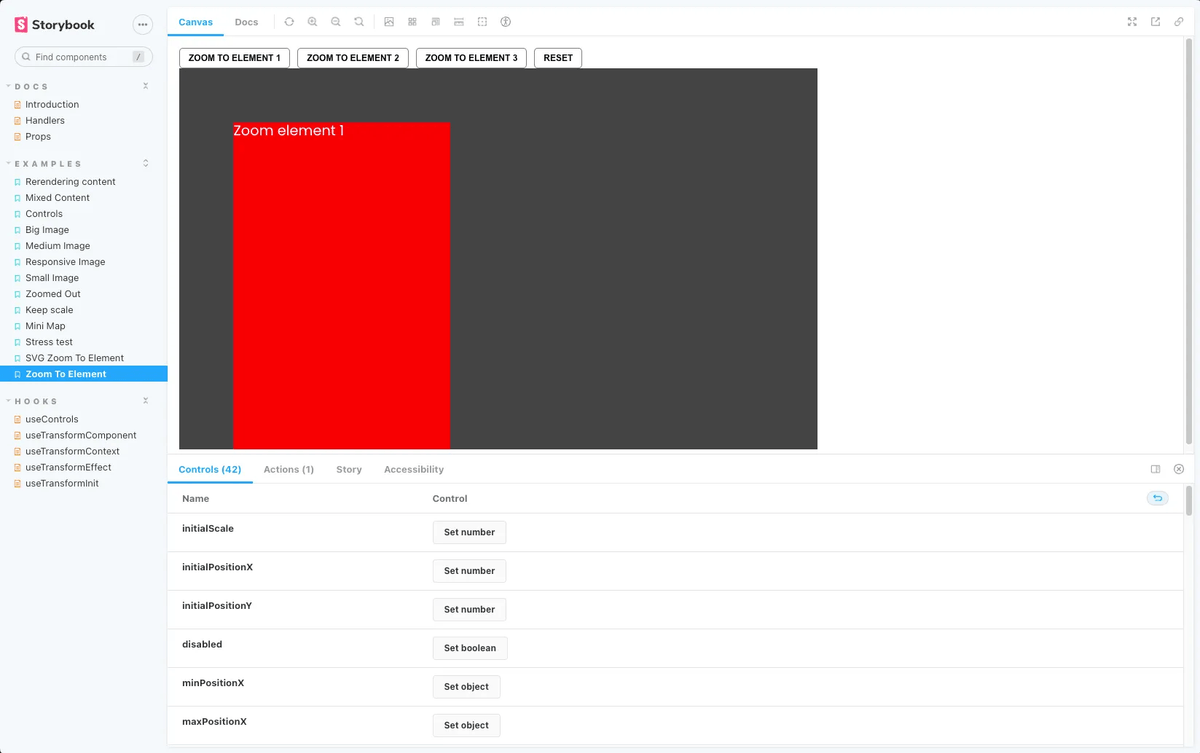Screen dimensions: 1200x753
Task: Collapse the HOOKS section header
Action: tap(36, 402)
